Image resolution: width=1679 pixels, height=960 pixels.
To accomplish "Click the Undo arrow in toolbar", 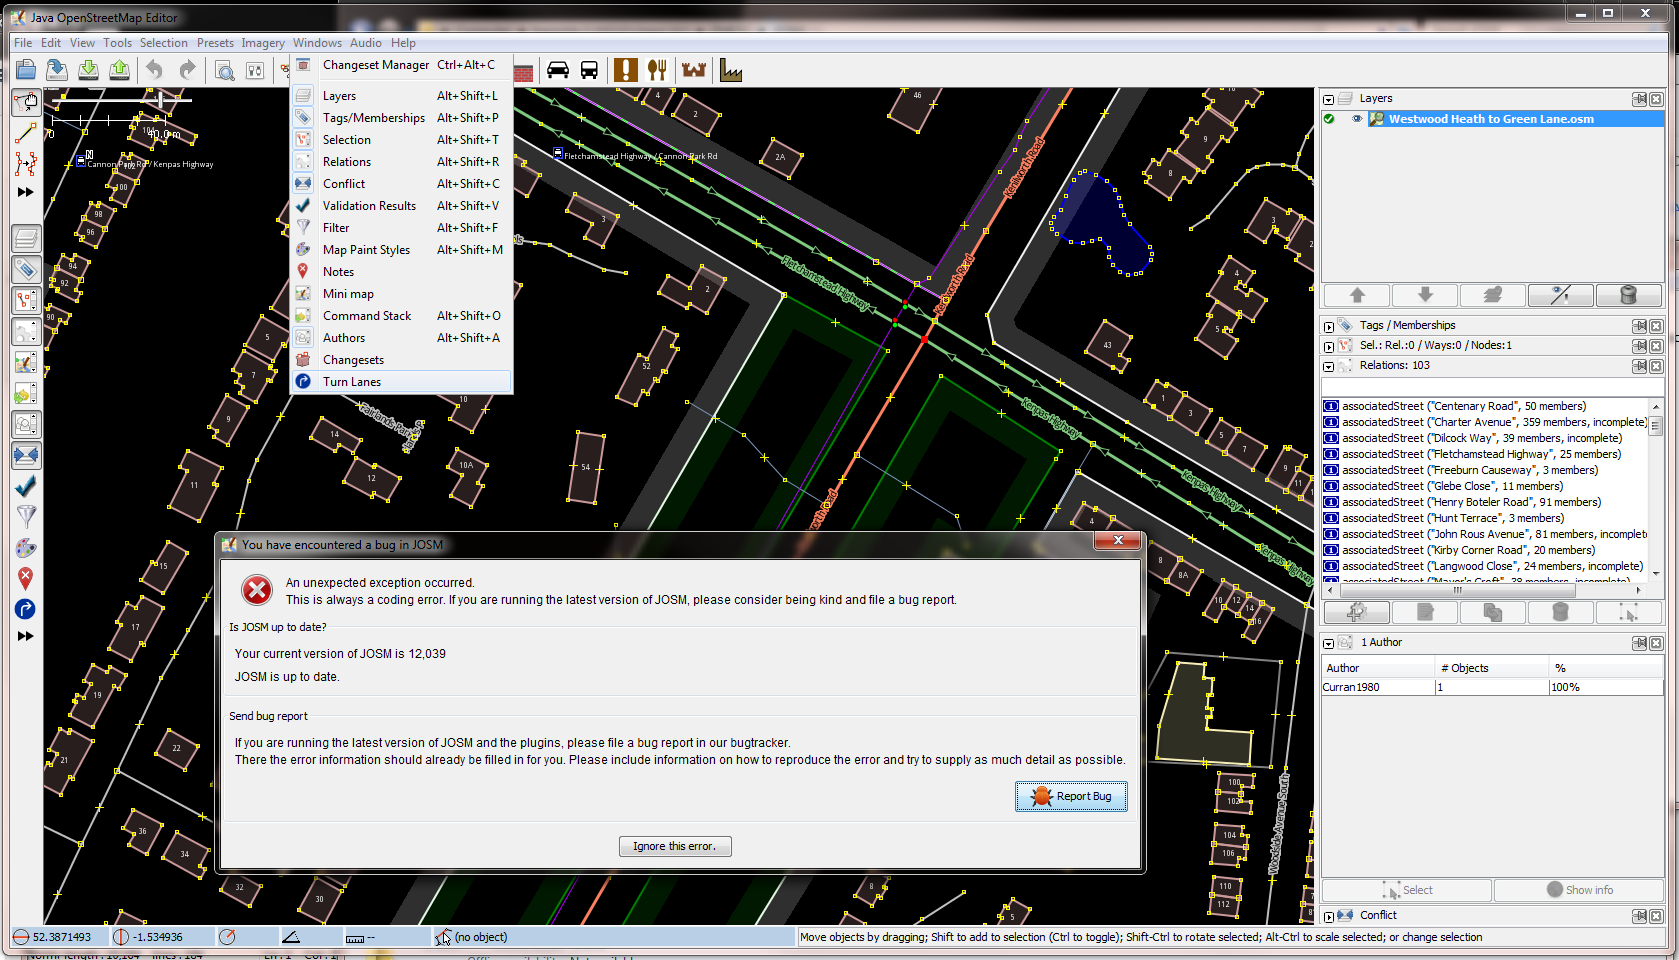I will pyautogui.click(x=154, y=69).
